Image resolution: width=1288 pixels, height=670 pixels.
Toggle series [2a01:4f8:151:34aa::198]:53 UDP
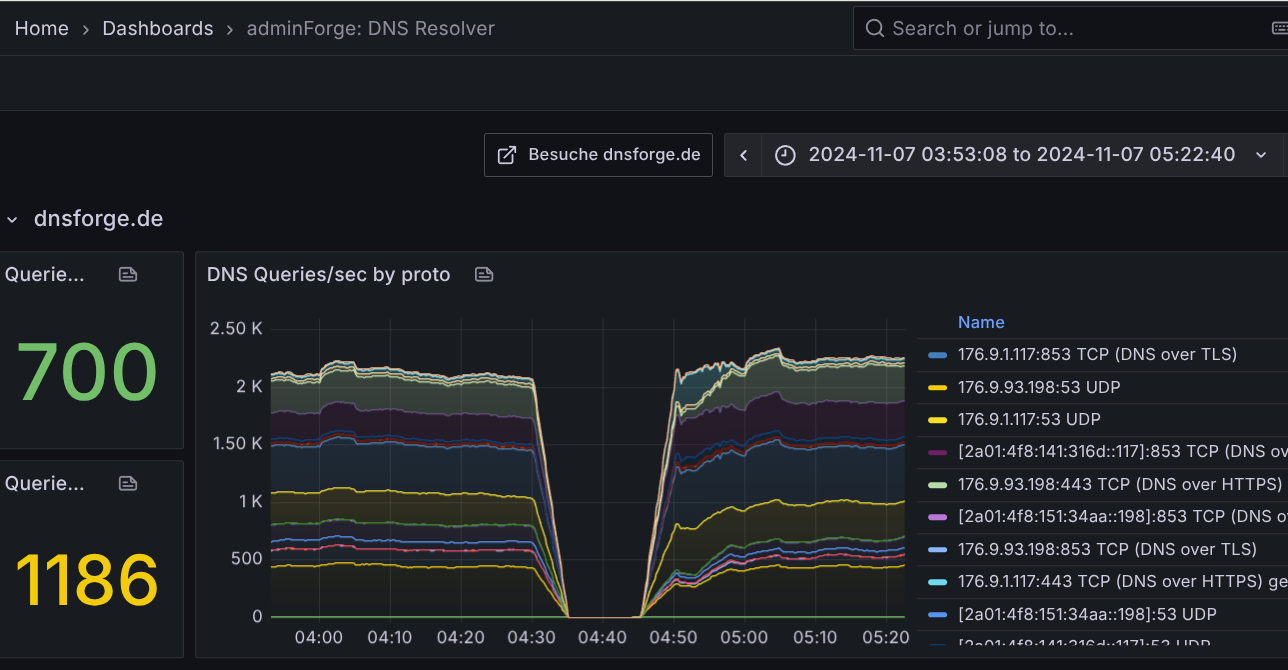1087,614
